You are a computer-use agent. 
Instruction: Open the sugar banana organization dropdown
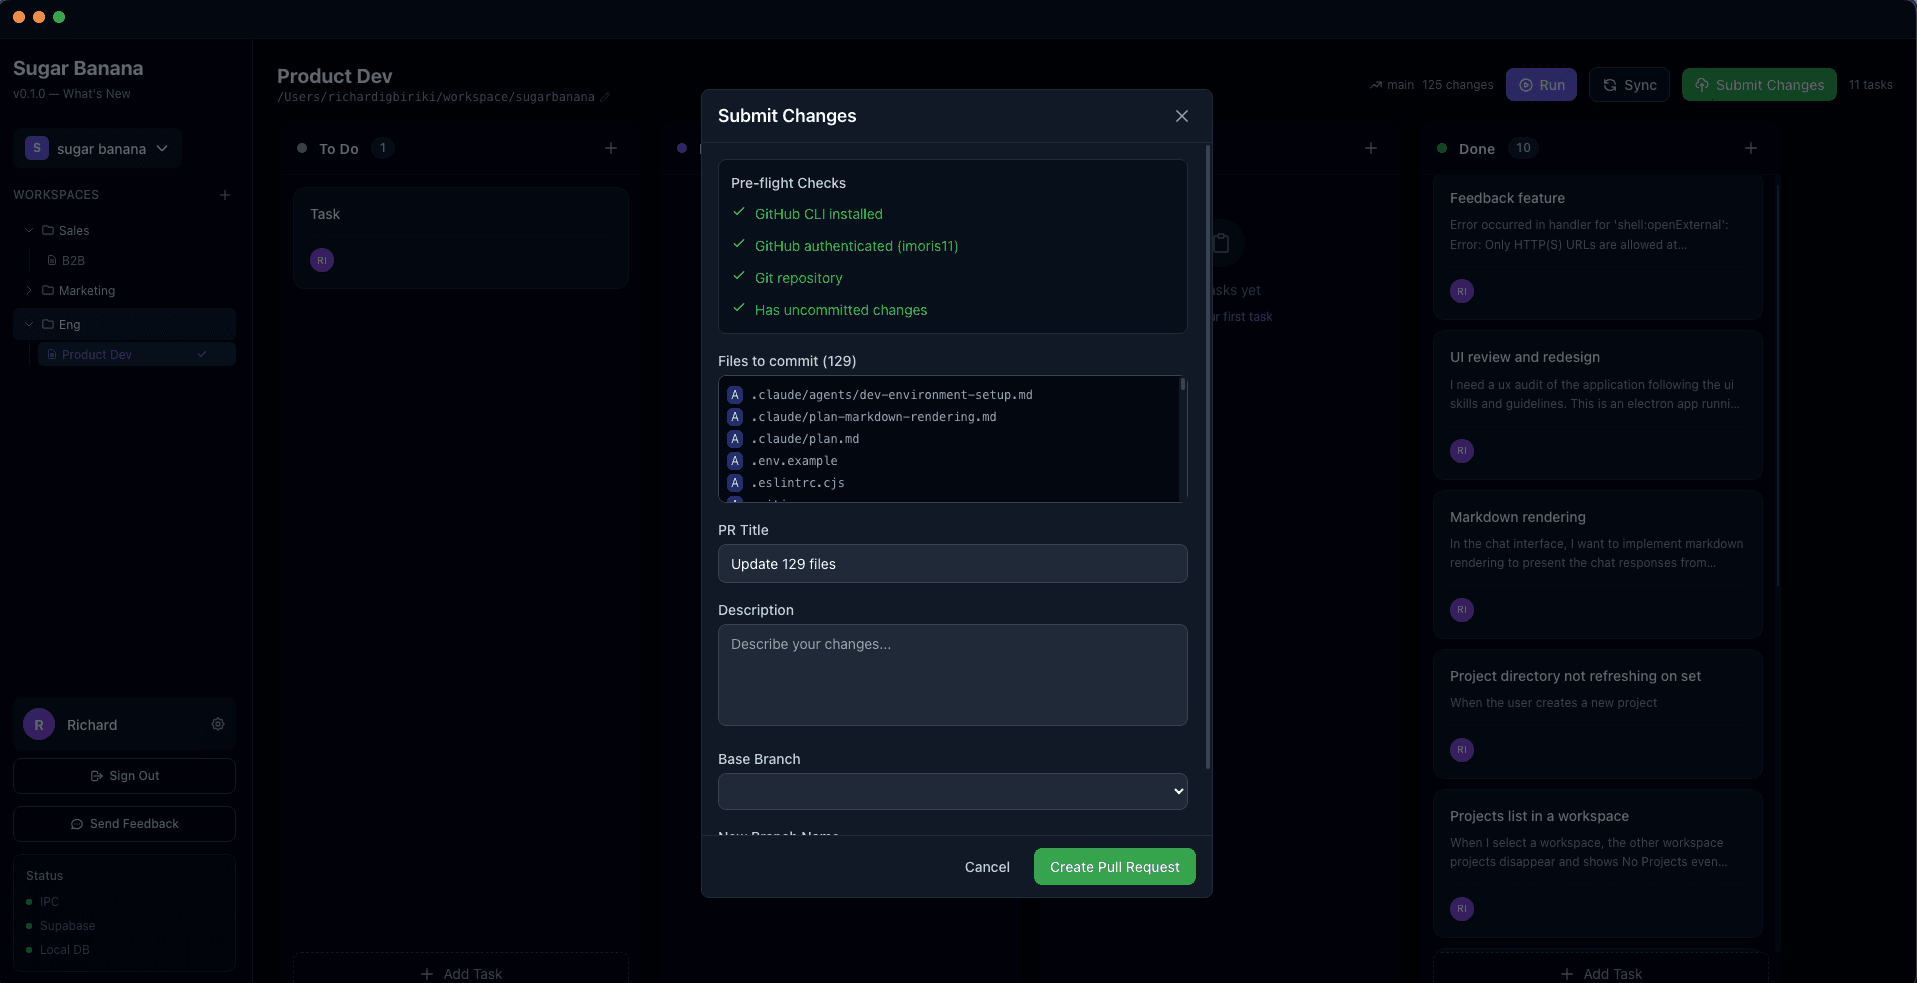click(x=98, y=149)
